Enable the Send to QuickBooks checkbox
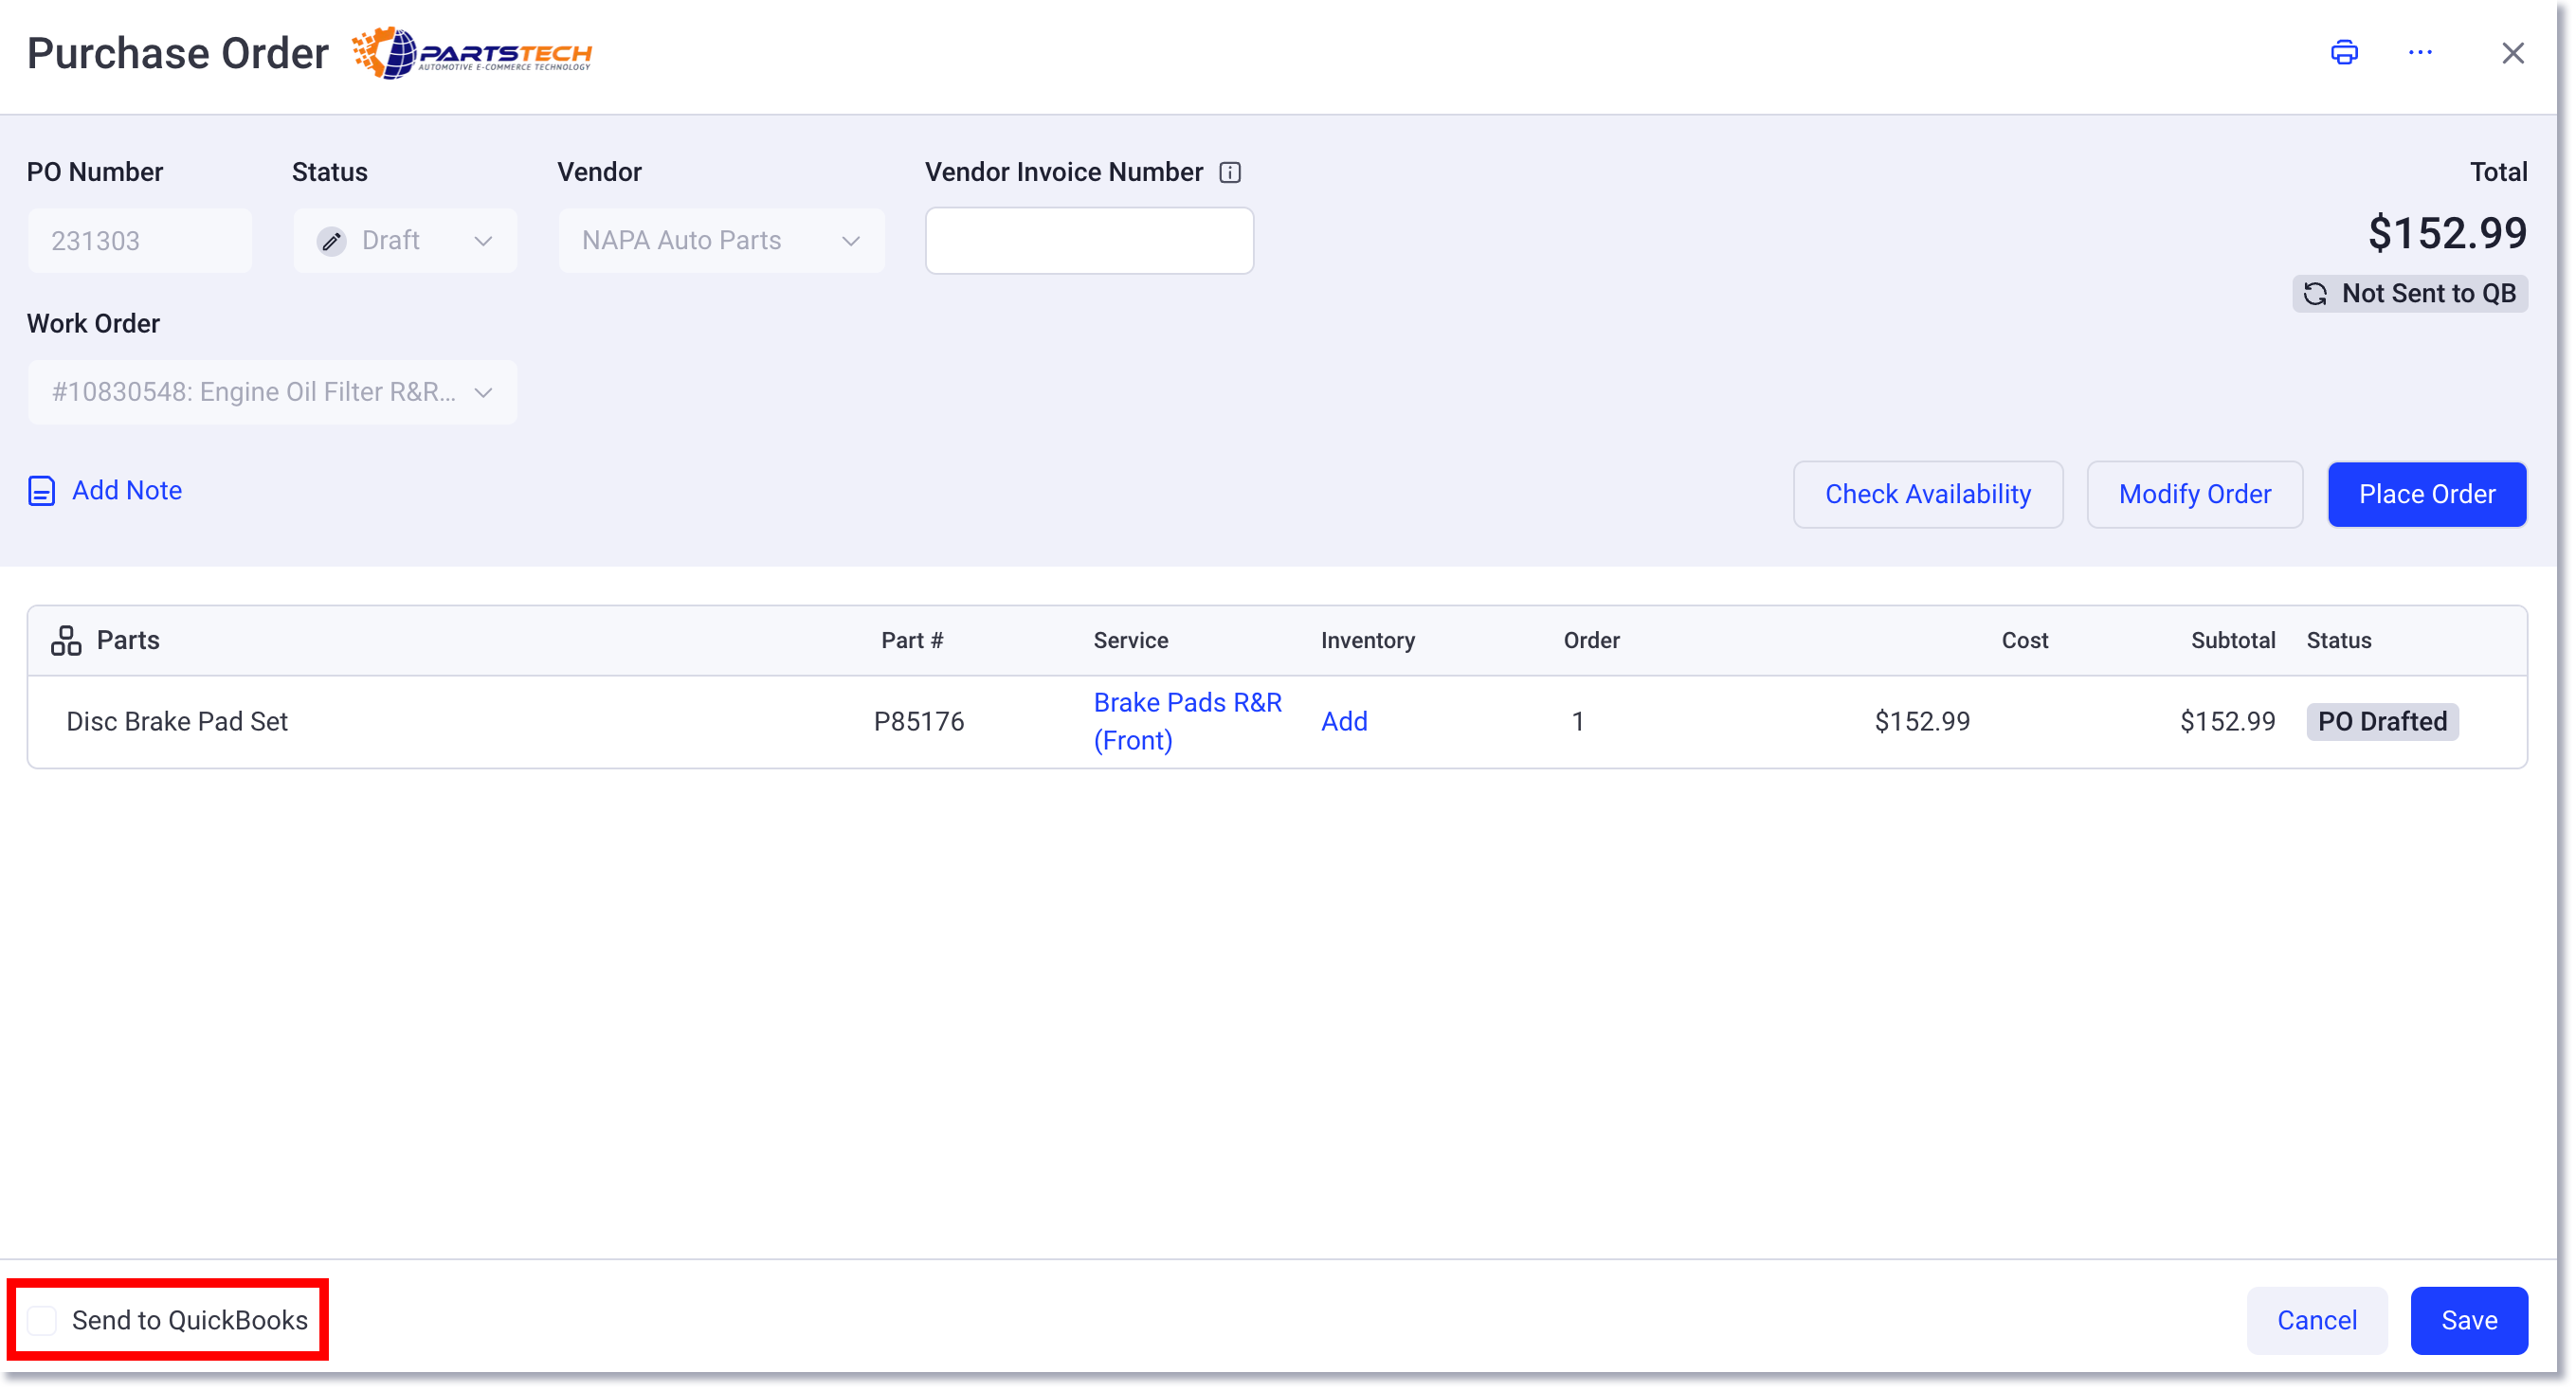The height and width of the screenshot is (1391, 2576). [x=41, y=1320]
